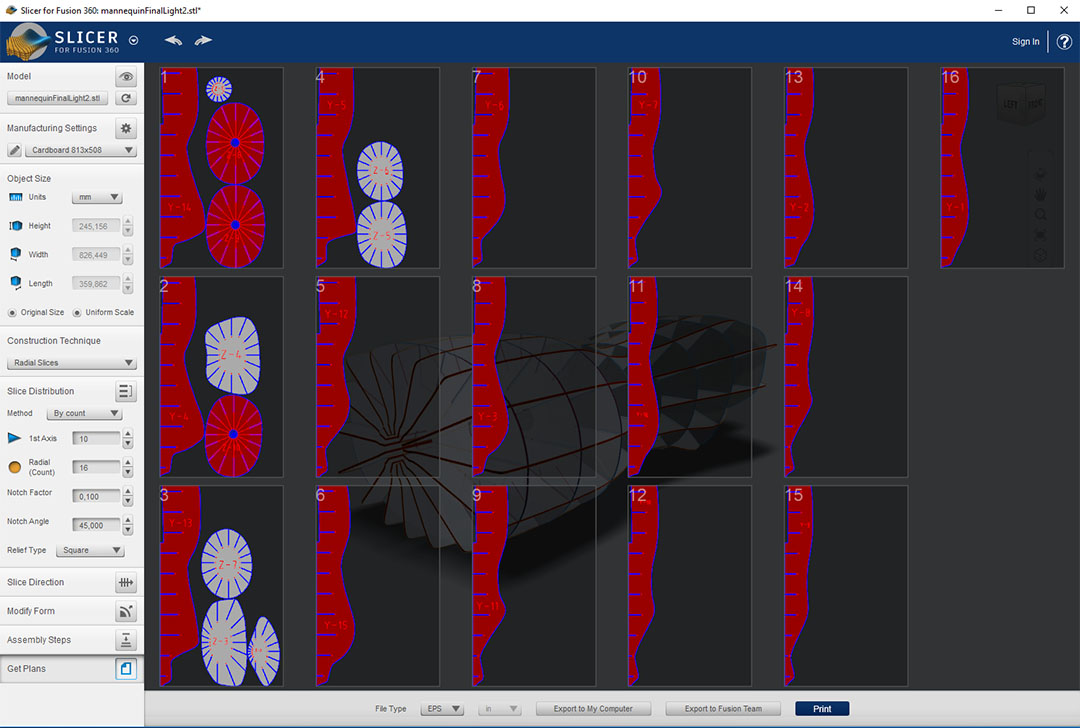1080x728 pixels.
Task: Click the Width cube icon
Action: click(15, 254)
